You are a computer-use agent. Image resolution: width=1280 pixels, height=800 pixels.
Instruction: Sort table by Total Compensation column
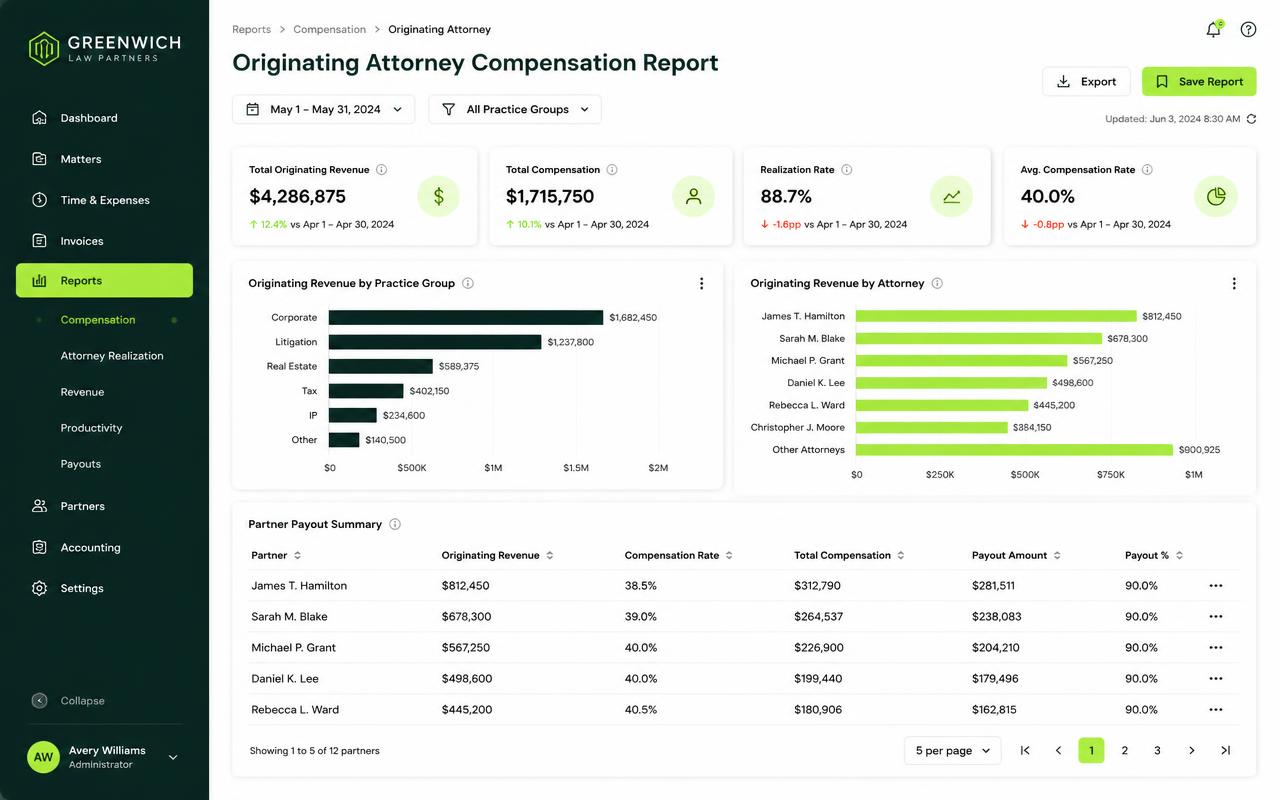(849, 555)
